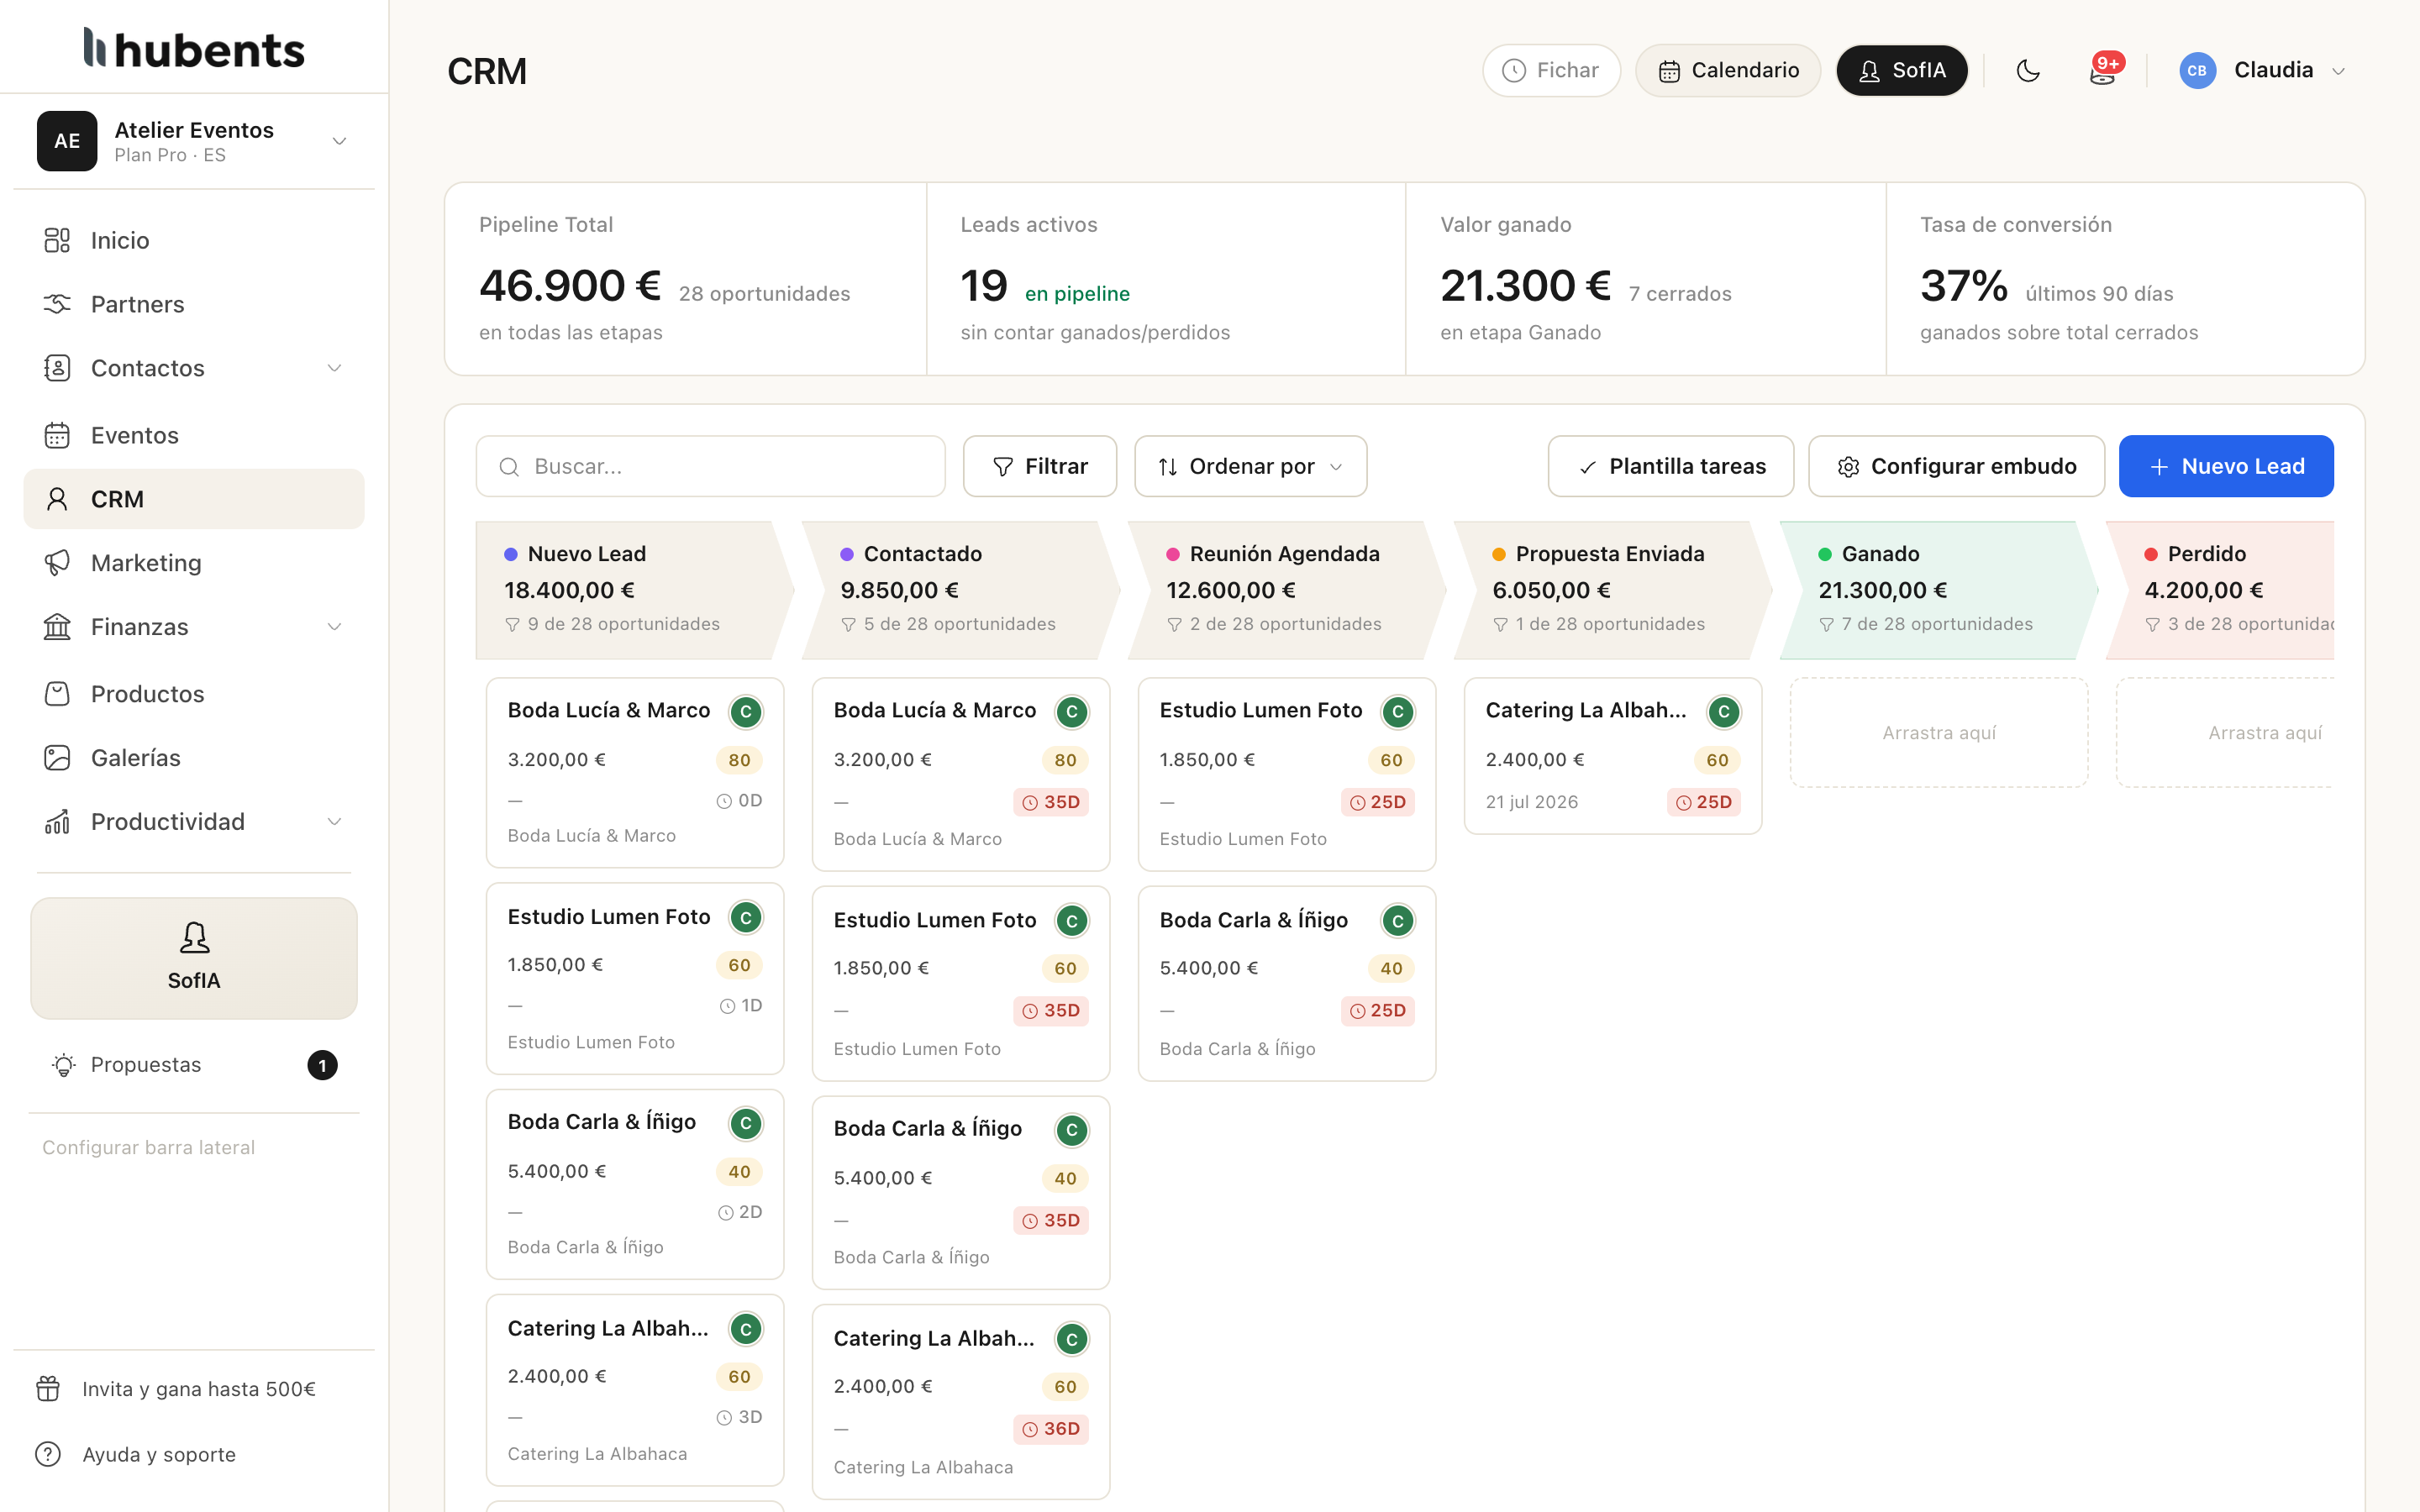The image size is (2420, 1512).
Task: Click the CB user avatar
Action: click(x=2197, y=71)
